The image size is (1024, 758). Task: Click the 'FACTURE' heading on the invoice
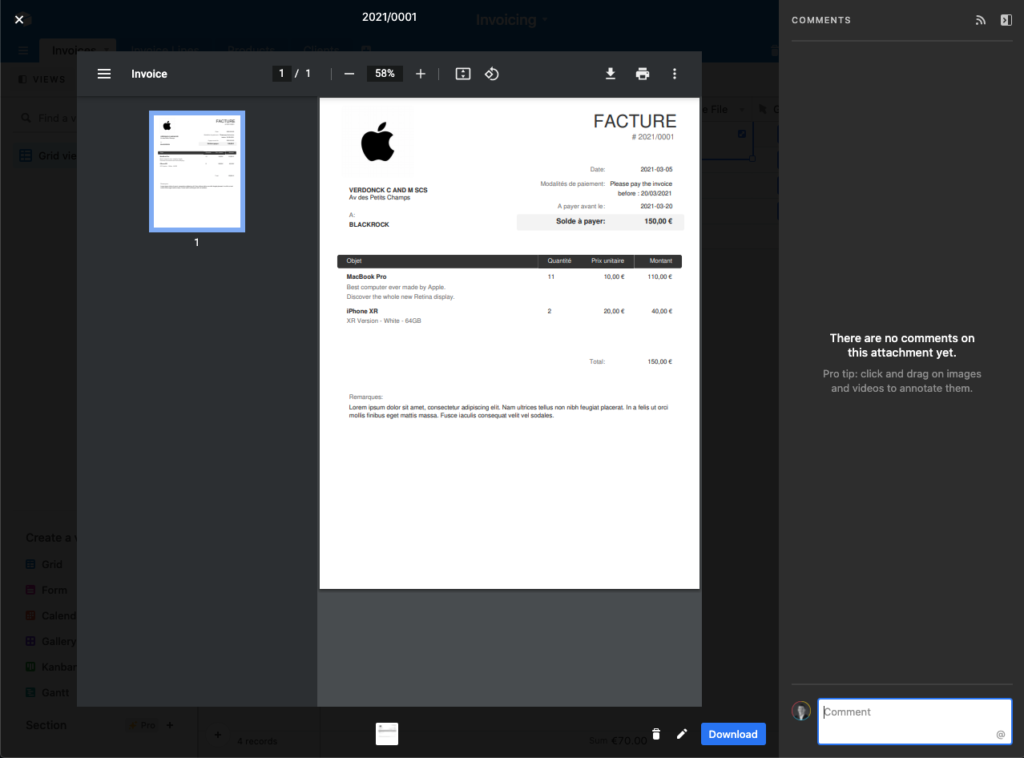[634, 121]
